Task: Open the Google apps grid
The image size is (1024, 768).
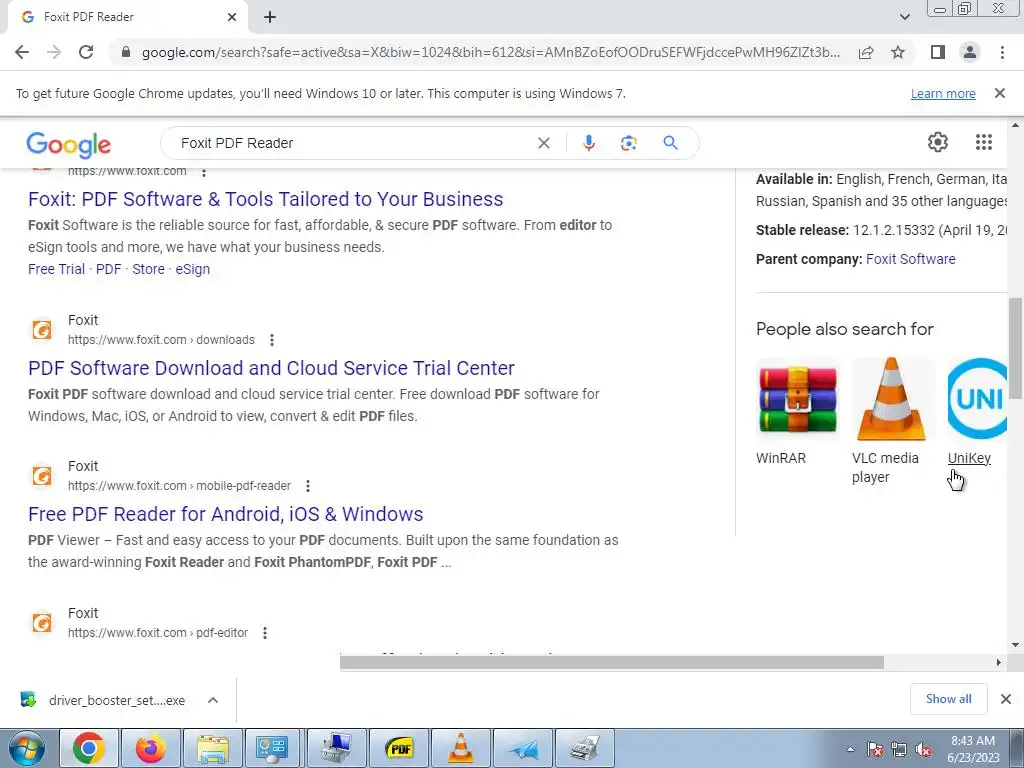Action: (984, 142)
